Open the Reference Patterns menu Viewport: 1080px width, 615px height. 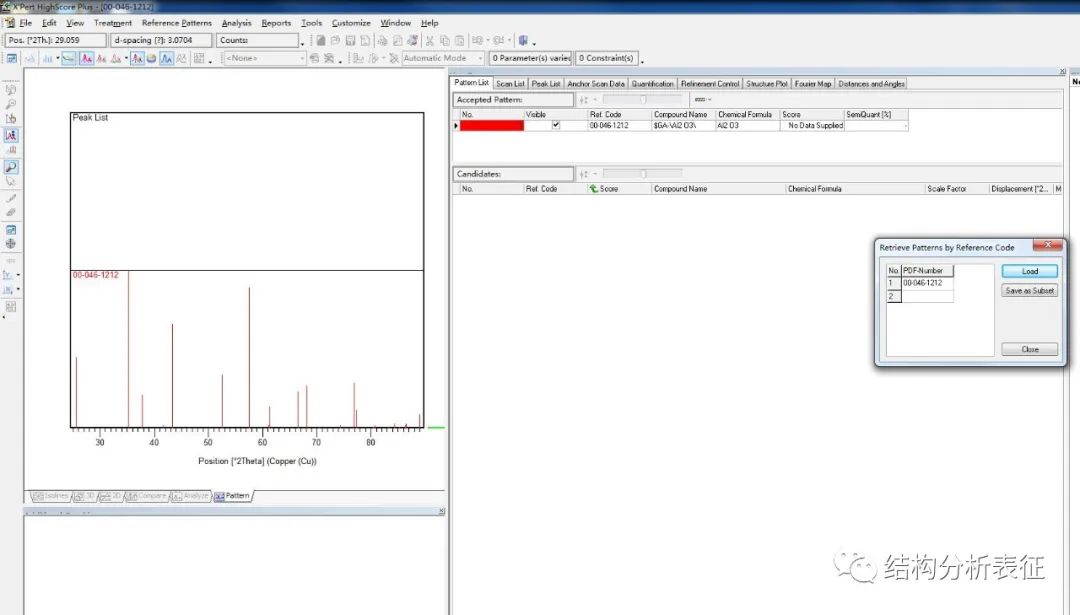177,23
